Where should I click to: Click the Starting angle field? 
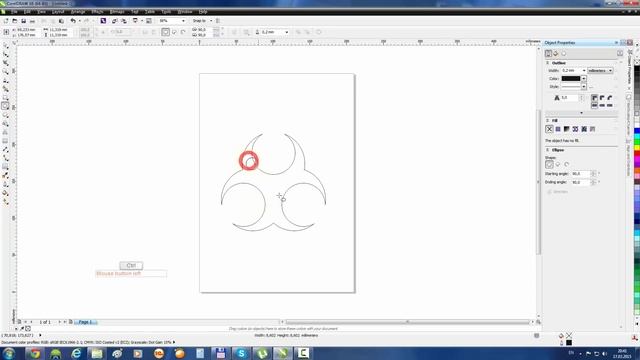[580, 174]
